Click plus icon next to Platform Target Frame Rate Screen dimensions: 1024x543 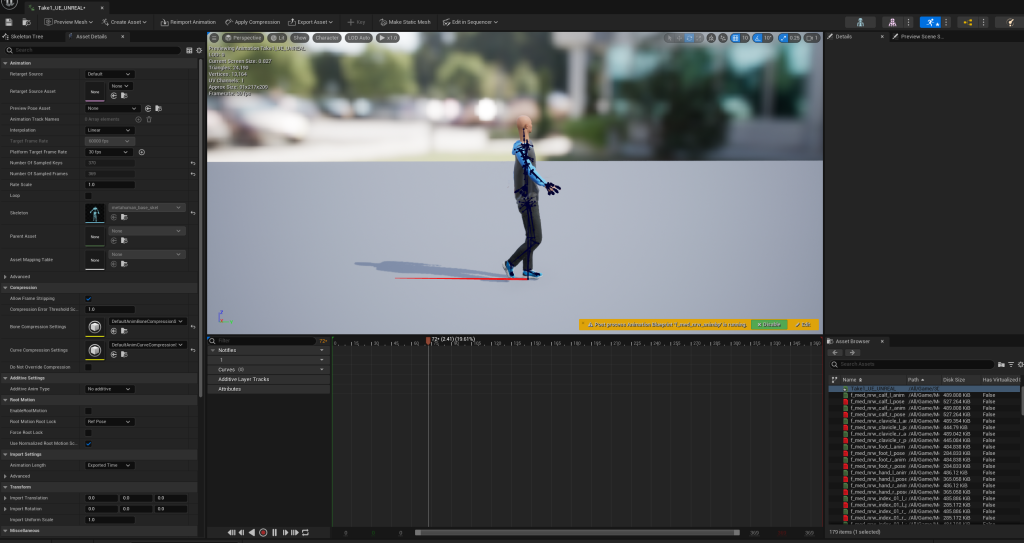coord(142,152)
